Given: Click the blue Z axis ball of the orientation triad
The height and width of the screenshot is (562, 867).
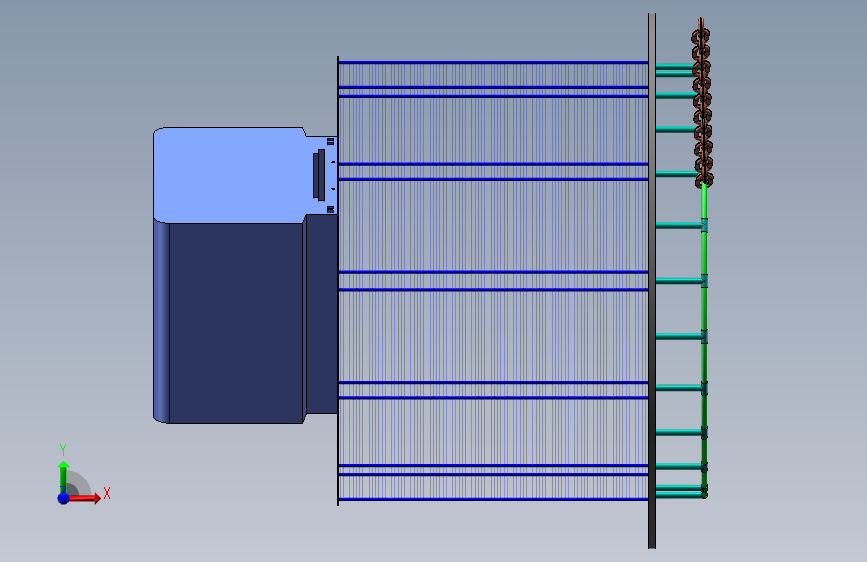Looking at the screenshot, I should tap(63, 498).
